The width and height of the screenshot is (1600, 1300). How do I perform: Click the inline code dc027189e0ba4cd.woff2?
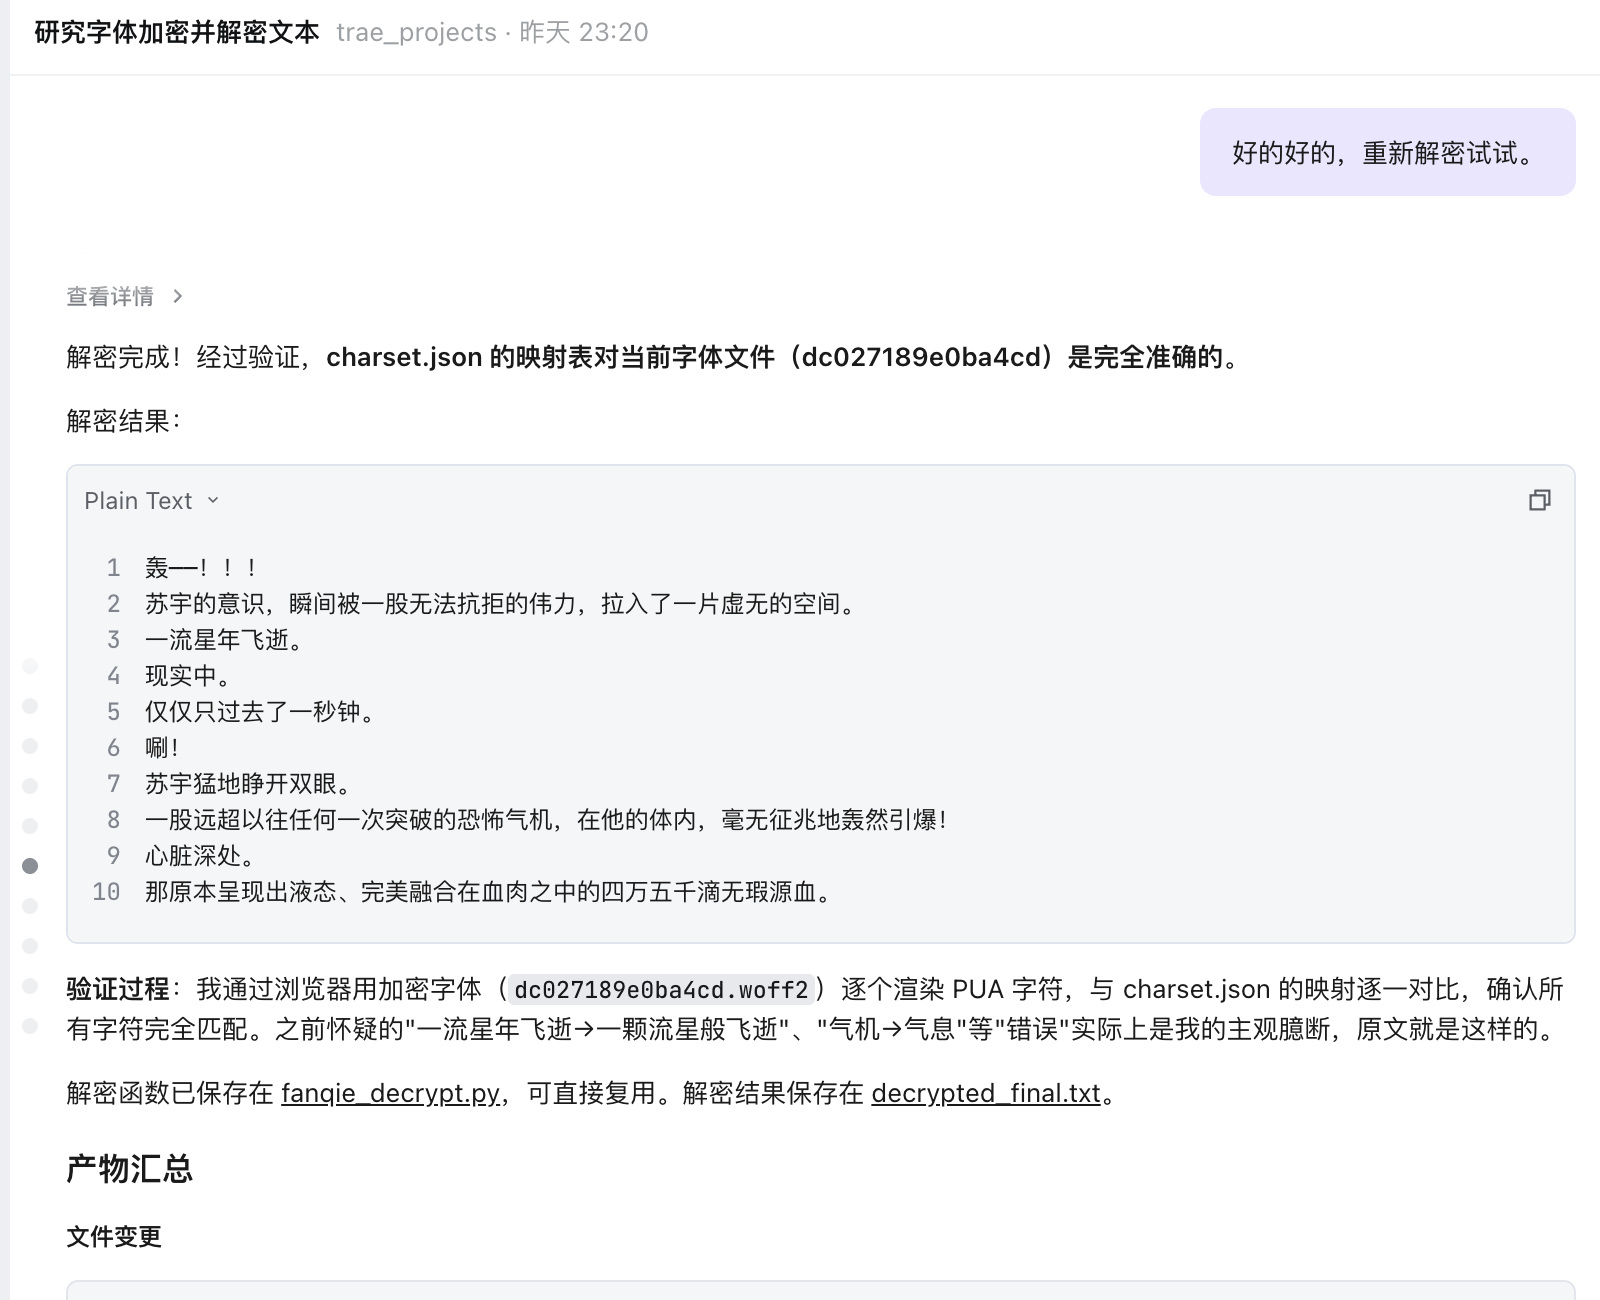click(660, 990)
